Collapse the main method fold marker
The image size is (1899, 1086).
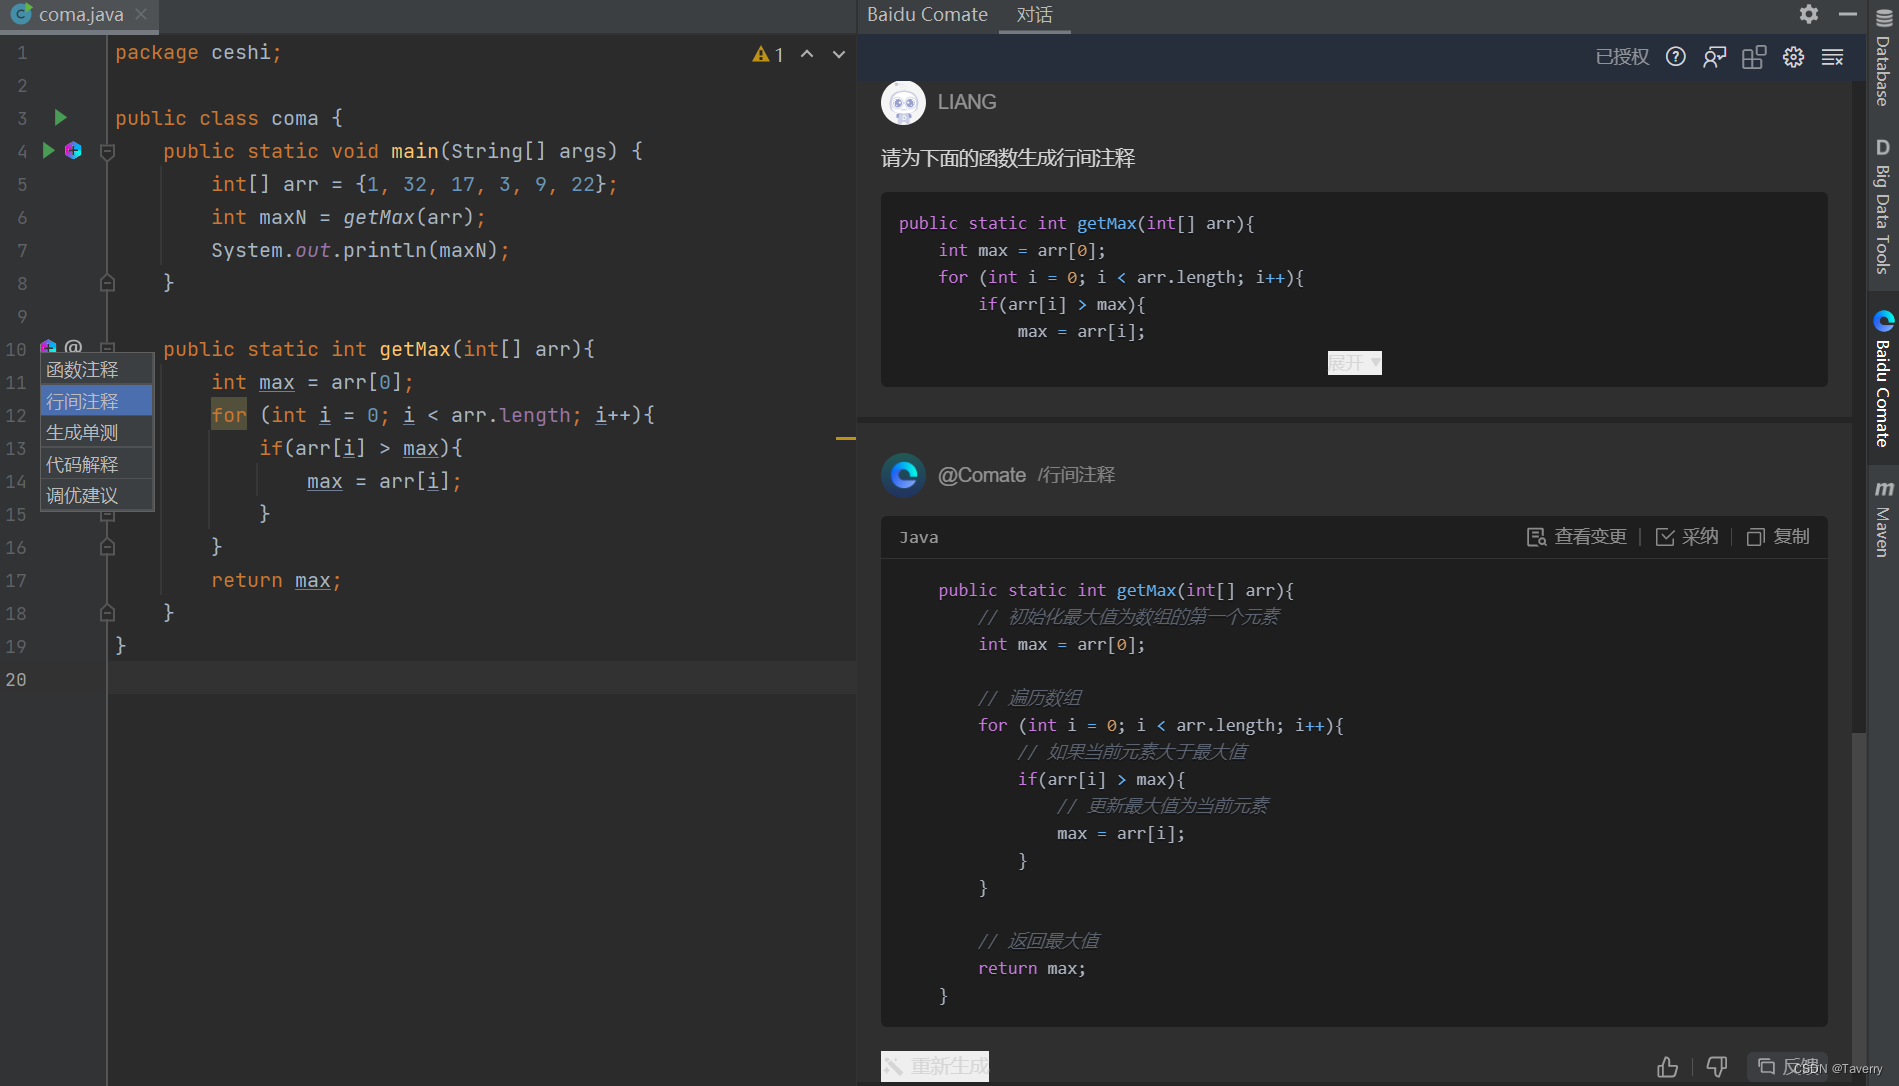point(108,151)
